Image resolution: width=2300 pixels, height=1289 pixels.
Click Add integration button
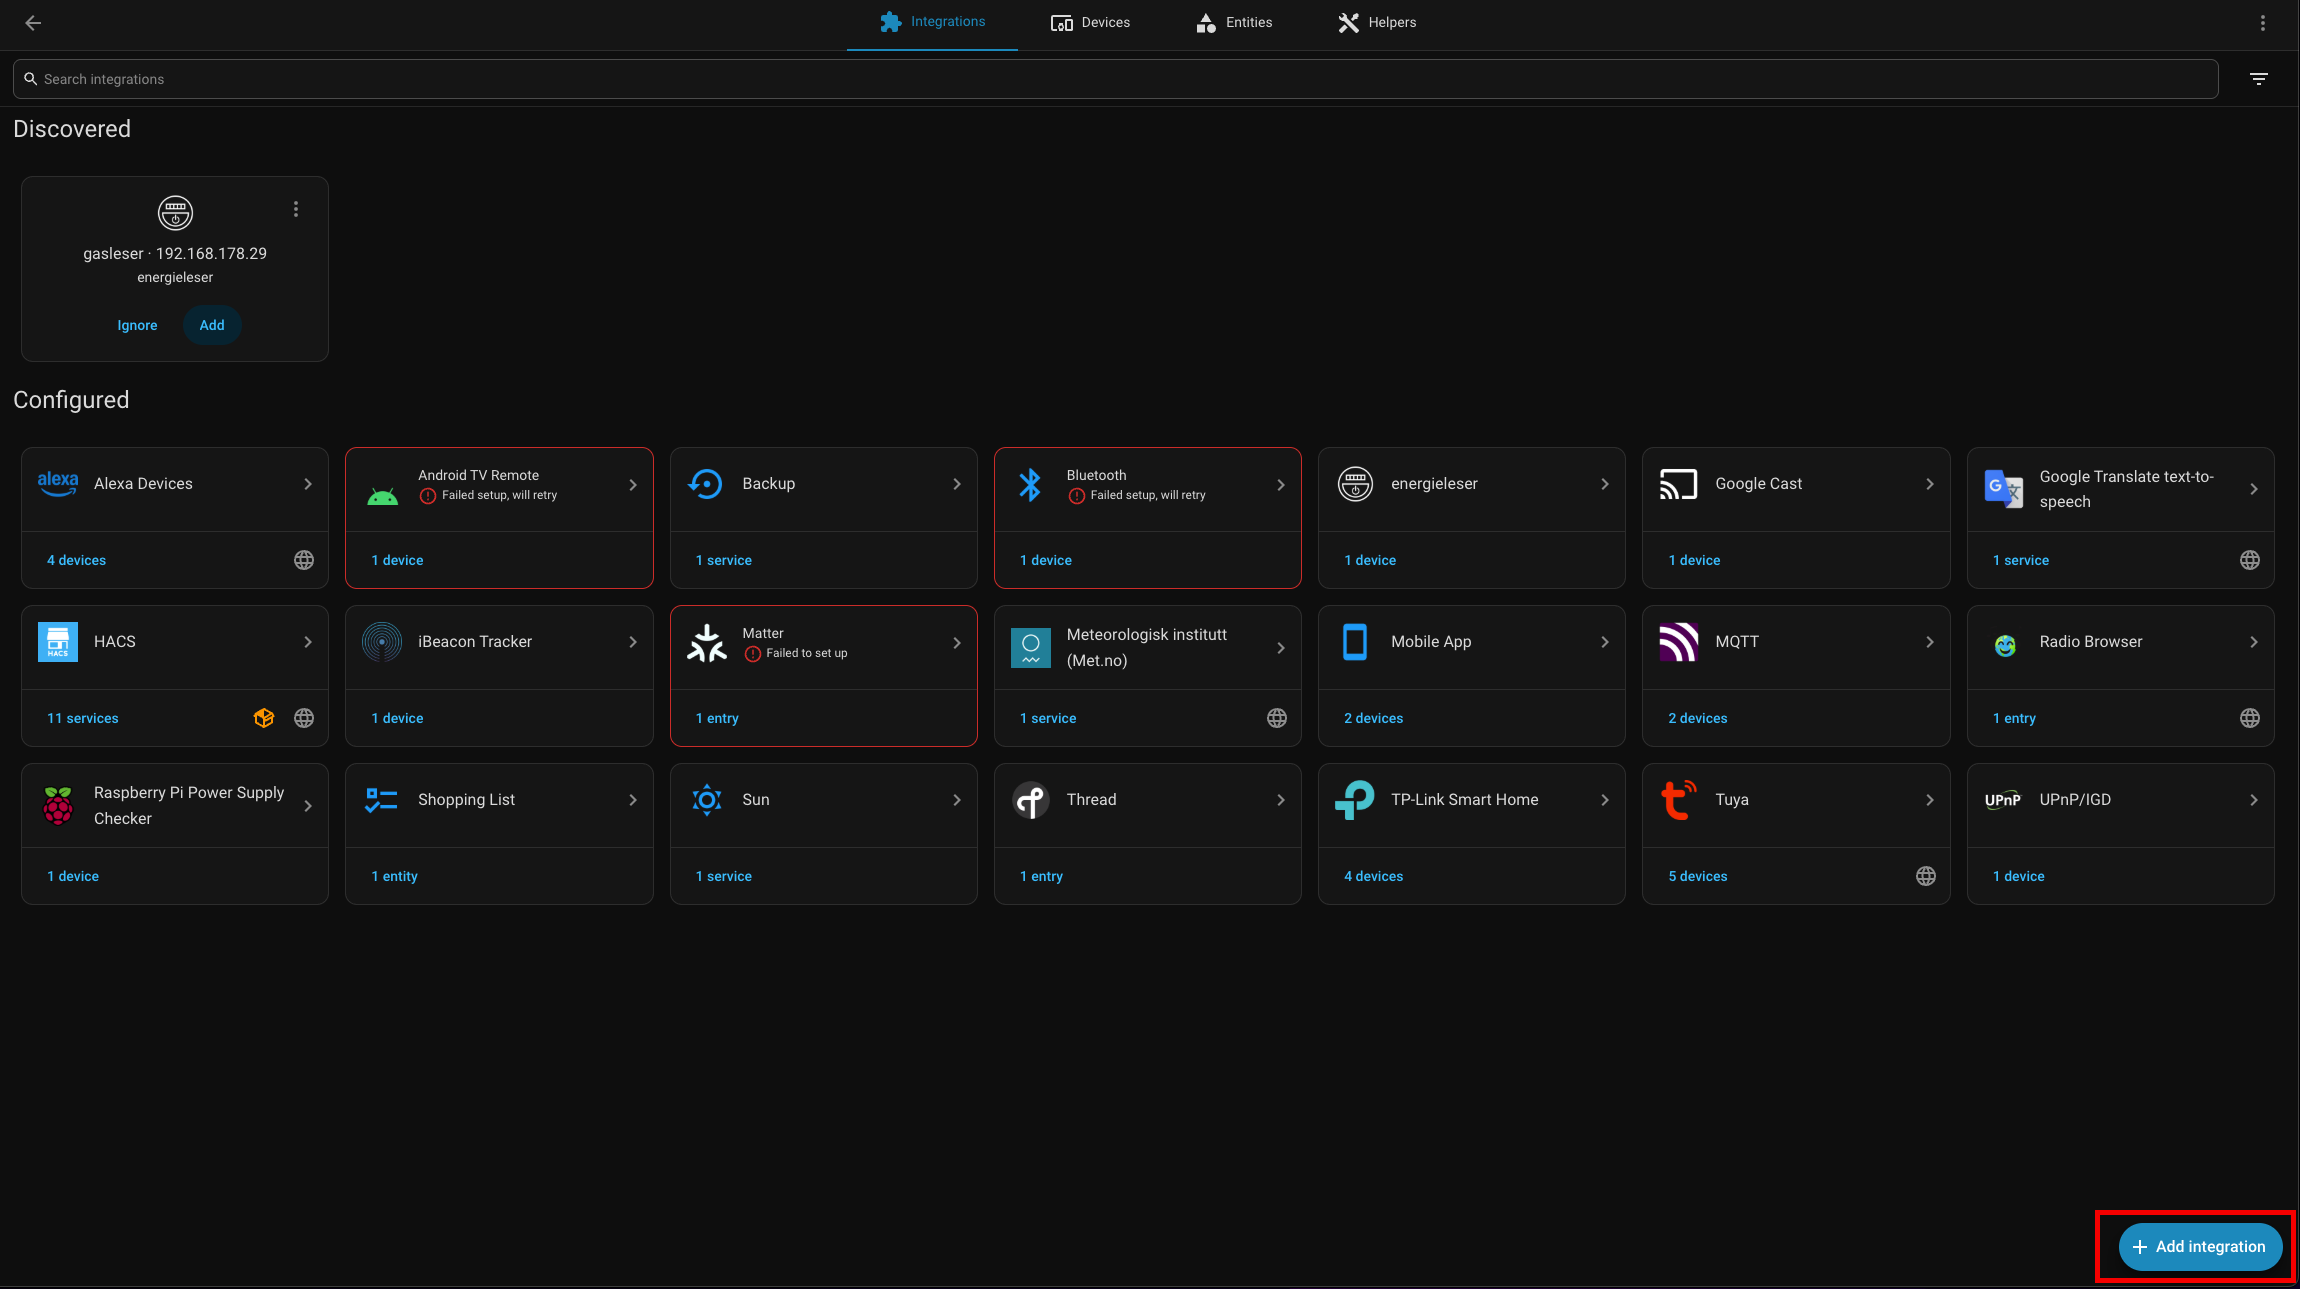(2200, 1247)
